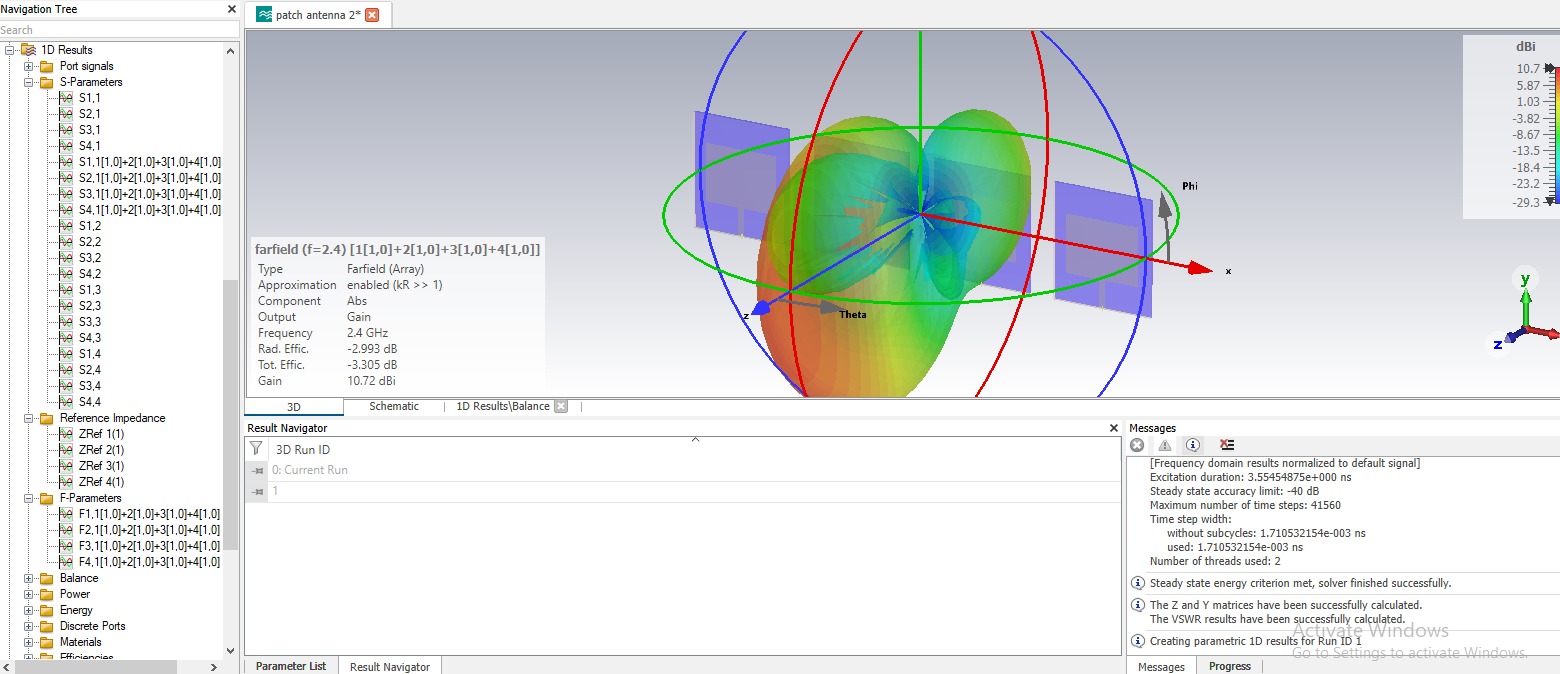Click the pin icon beside 0: Current Run

click(257, 470)
